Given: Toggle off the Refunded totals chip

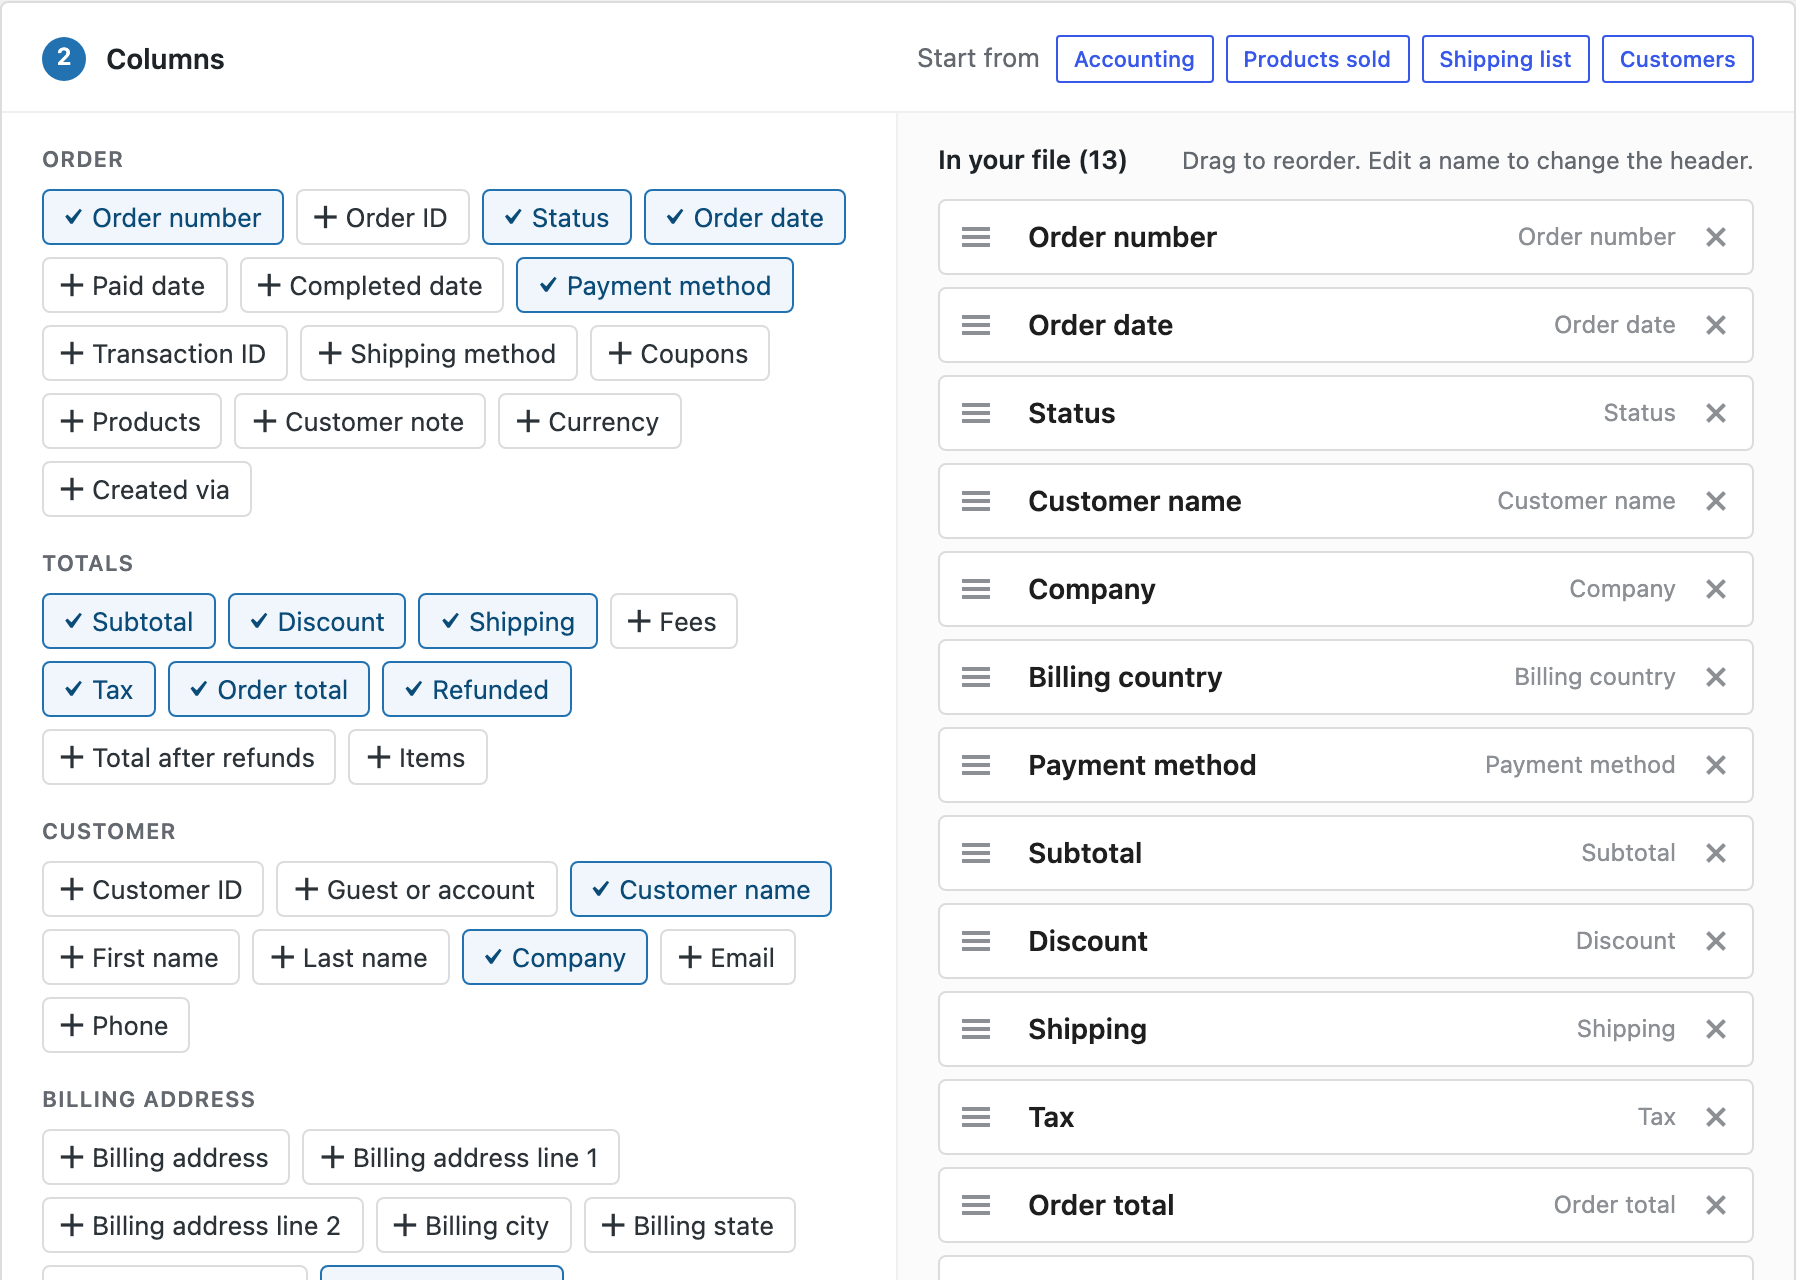Looking at the screenshot, I should (x=477, y=689).
